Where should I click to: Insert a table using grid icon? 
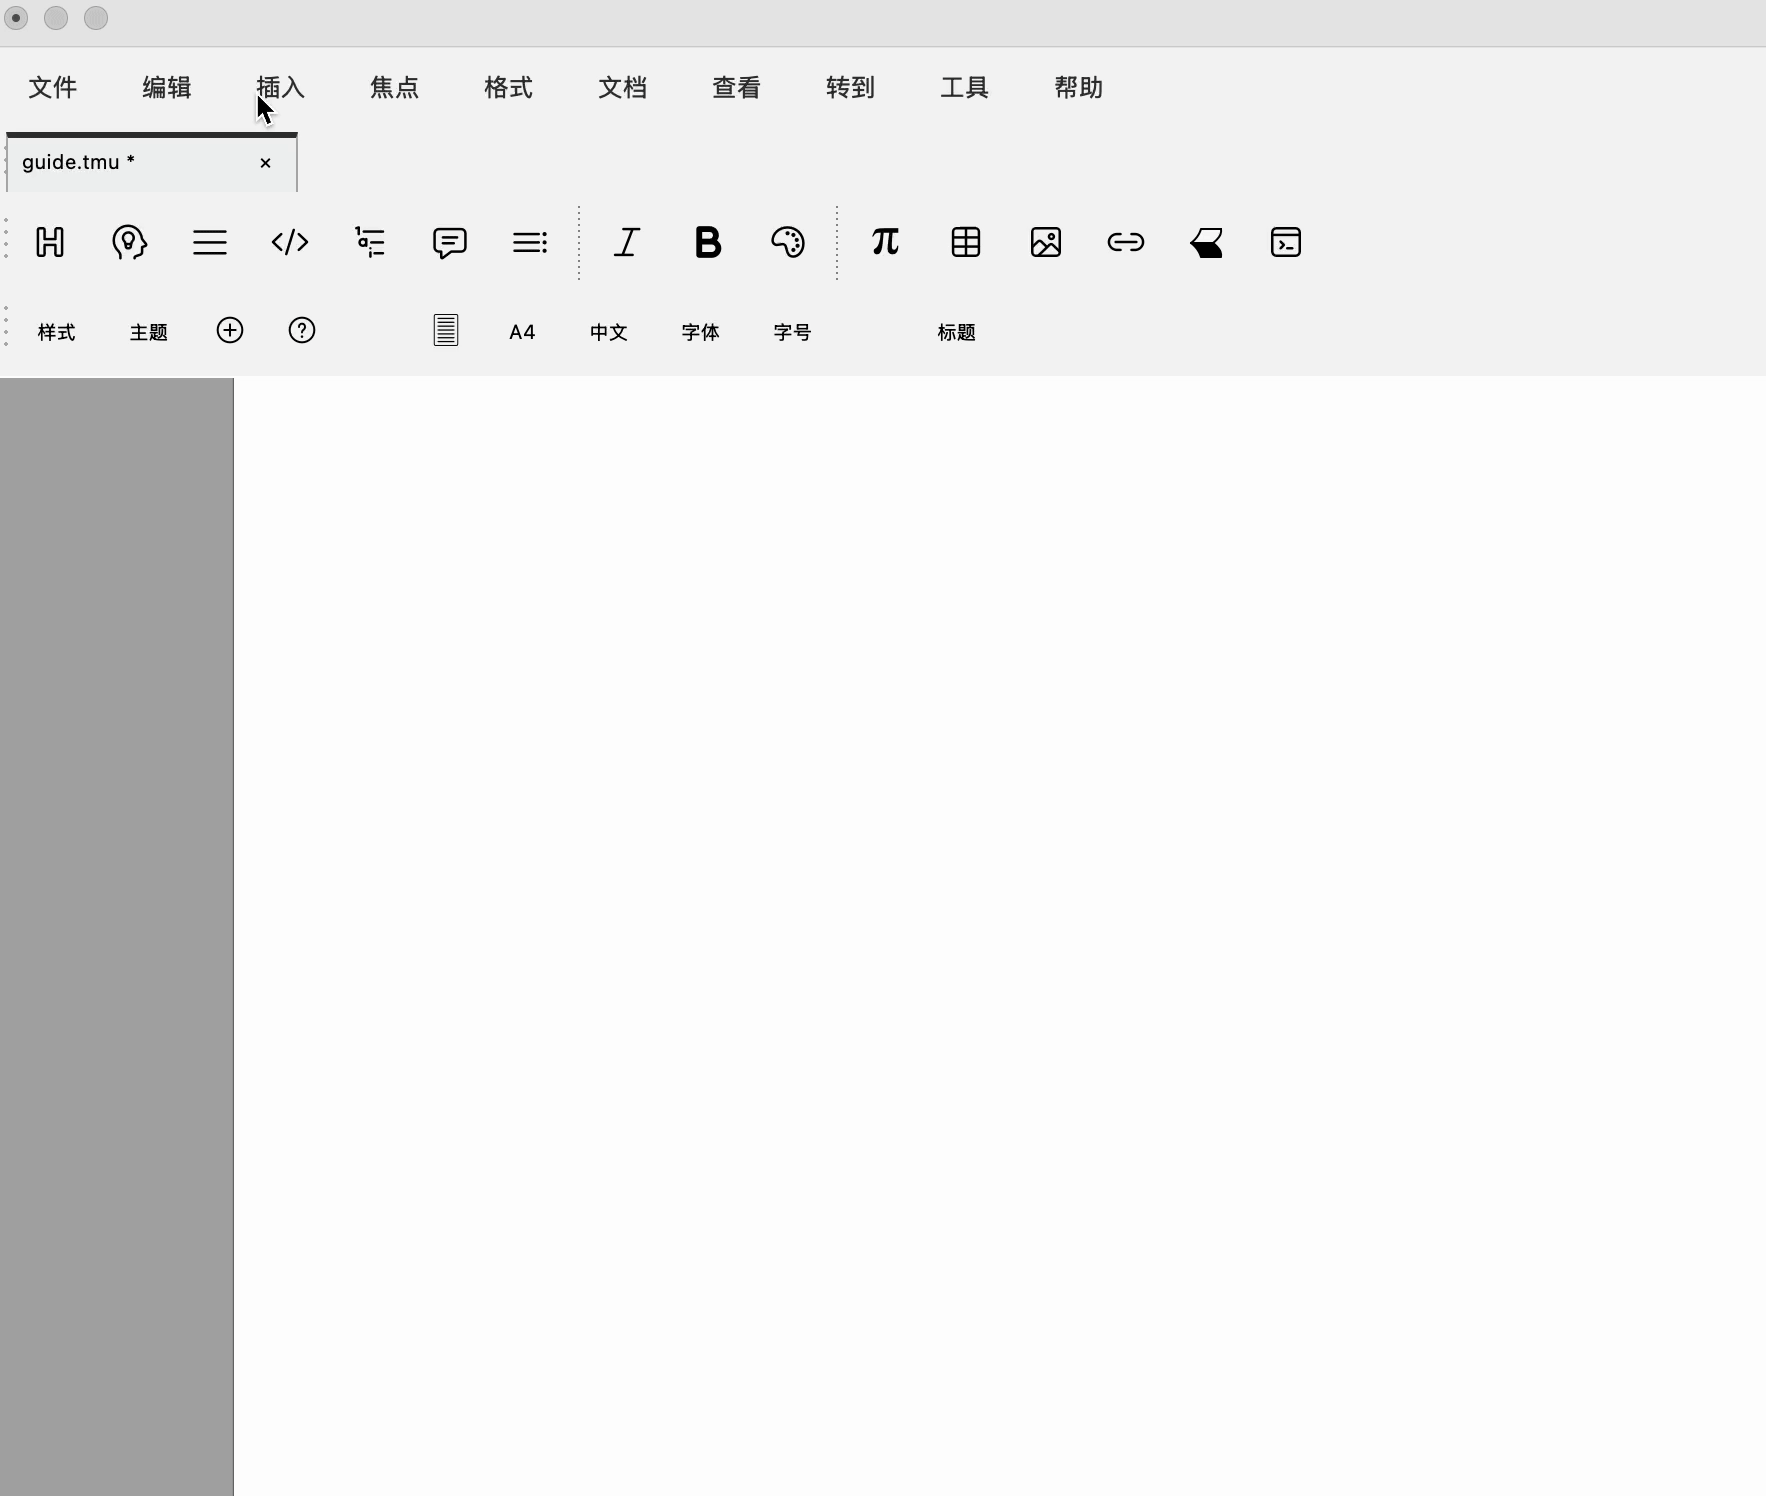[966, 242]
